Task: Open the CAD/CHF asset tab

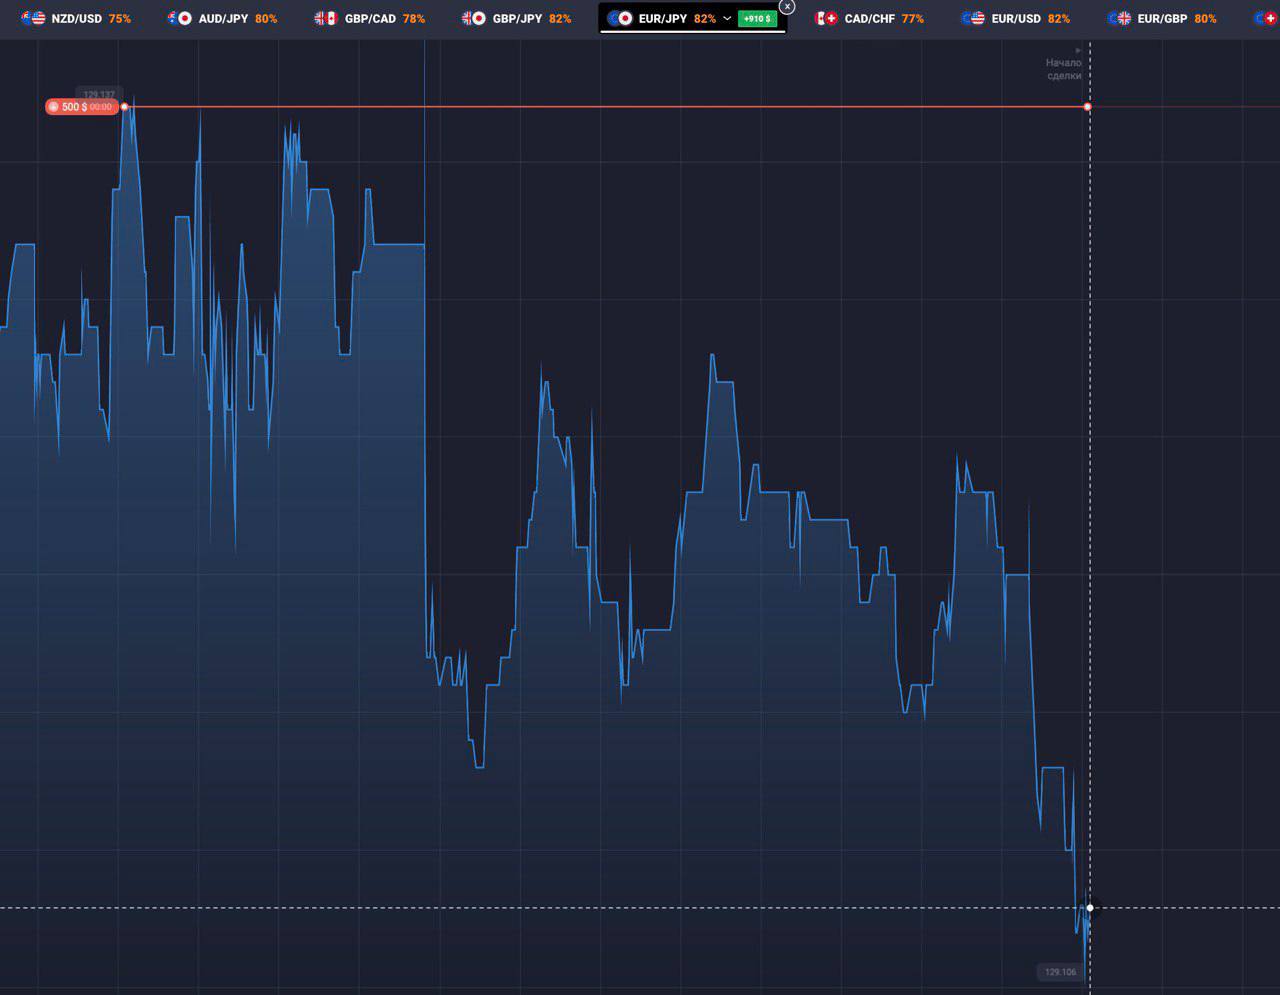Action: click(x=869, y=19)
